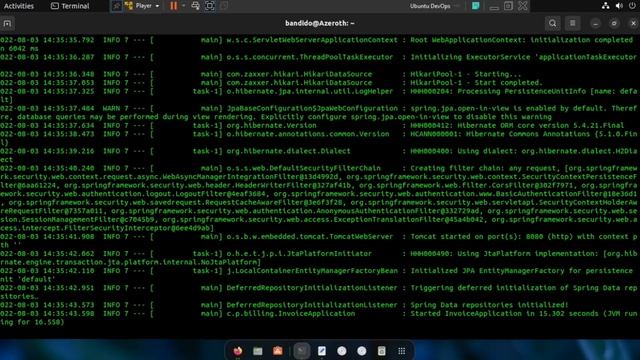Open the Text Editor from the dock
The image size is (640, 360).
tap(322, 351)
